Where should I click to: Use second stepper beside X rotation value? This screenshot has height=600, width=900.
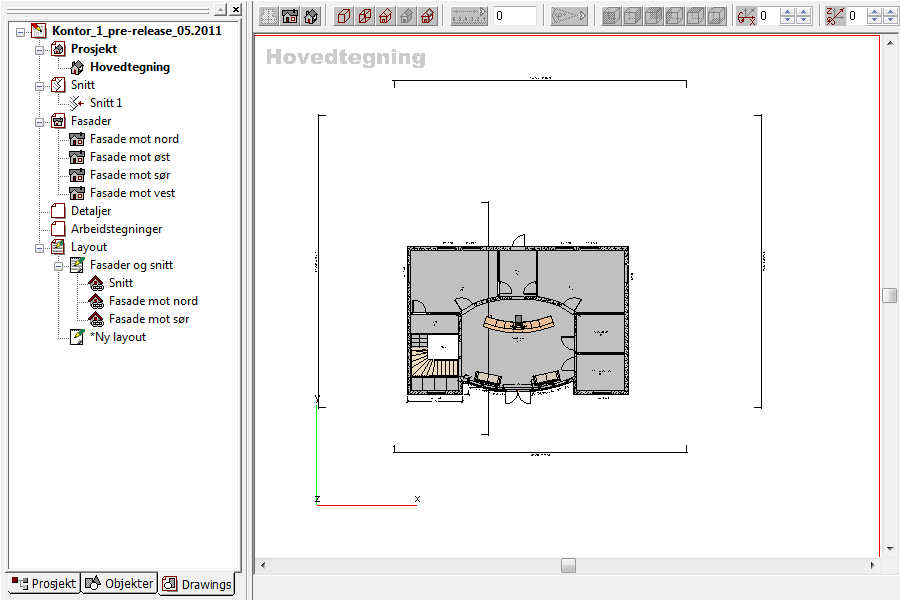click(x=804, y=16)
